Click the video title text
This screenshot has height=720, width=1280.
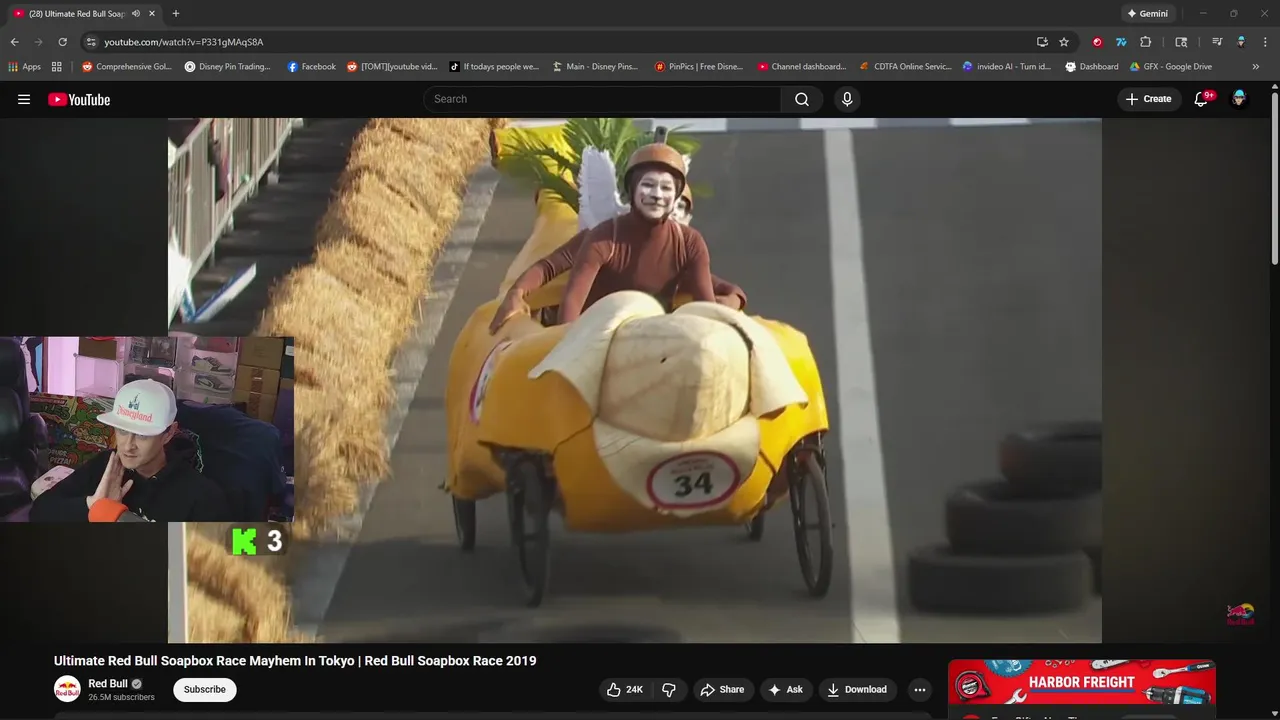pyautogui.click(x=295, y=661)
